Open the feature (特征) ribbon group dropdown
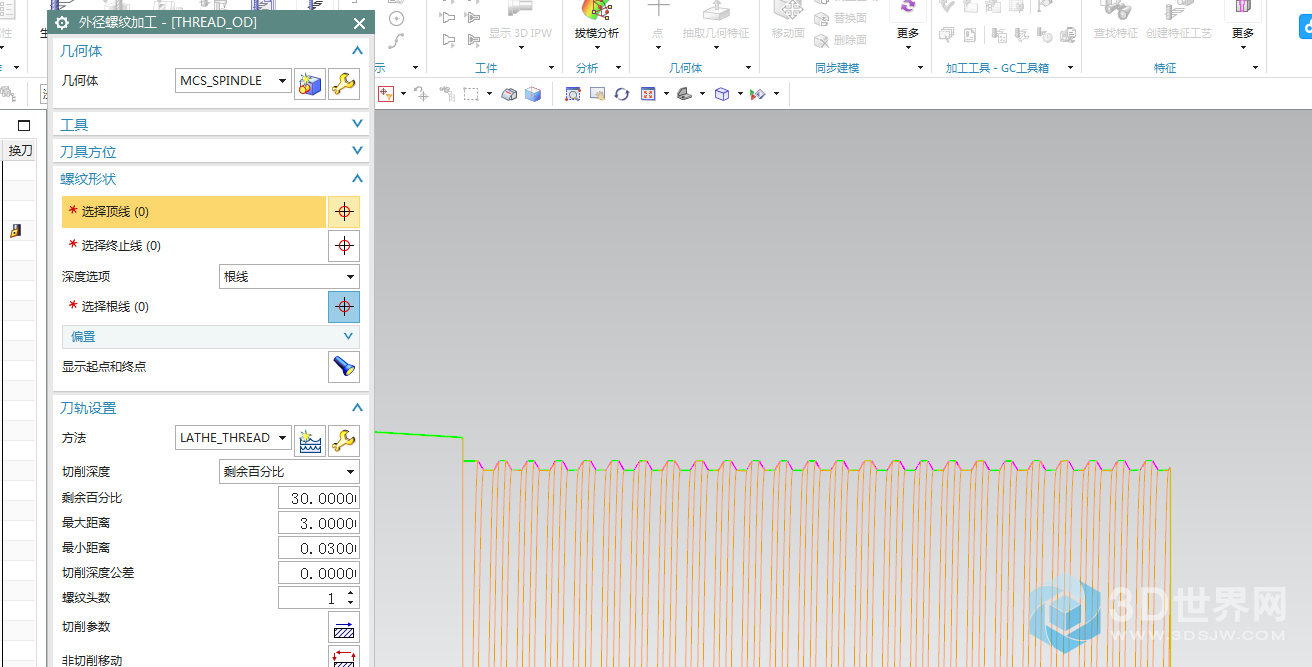The height and width of the screenshot is (667, 1312). tap(1256, 68)
